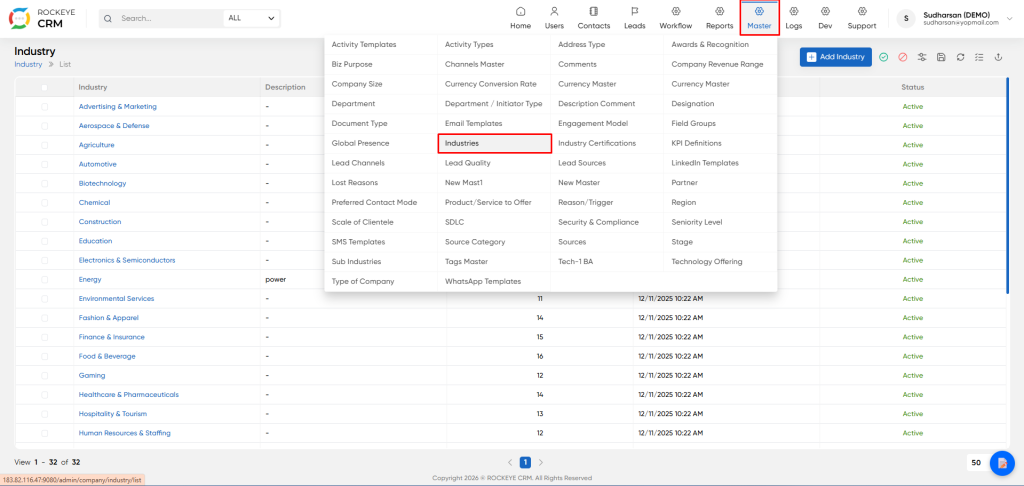This screenshot has width=1024, height=486.
Task: Select Security & Compliance menu entry
Action: coord(598,222)
